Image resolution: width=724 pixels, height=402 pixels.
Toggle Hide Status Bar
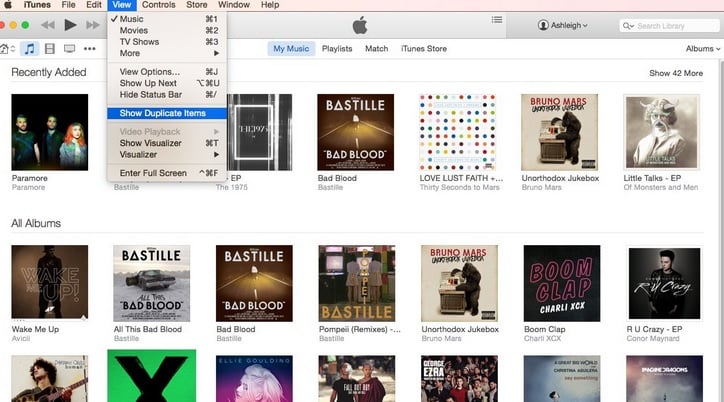click(167, 95)
